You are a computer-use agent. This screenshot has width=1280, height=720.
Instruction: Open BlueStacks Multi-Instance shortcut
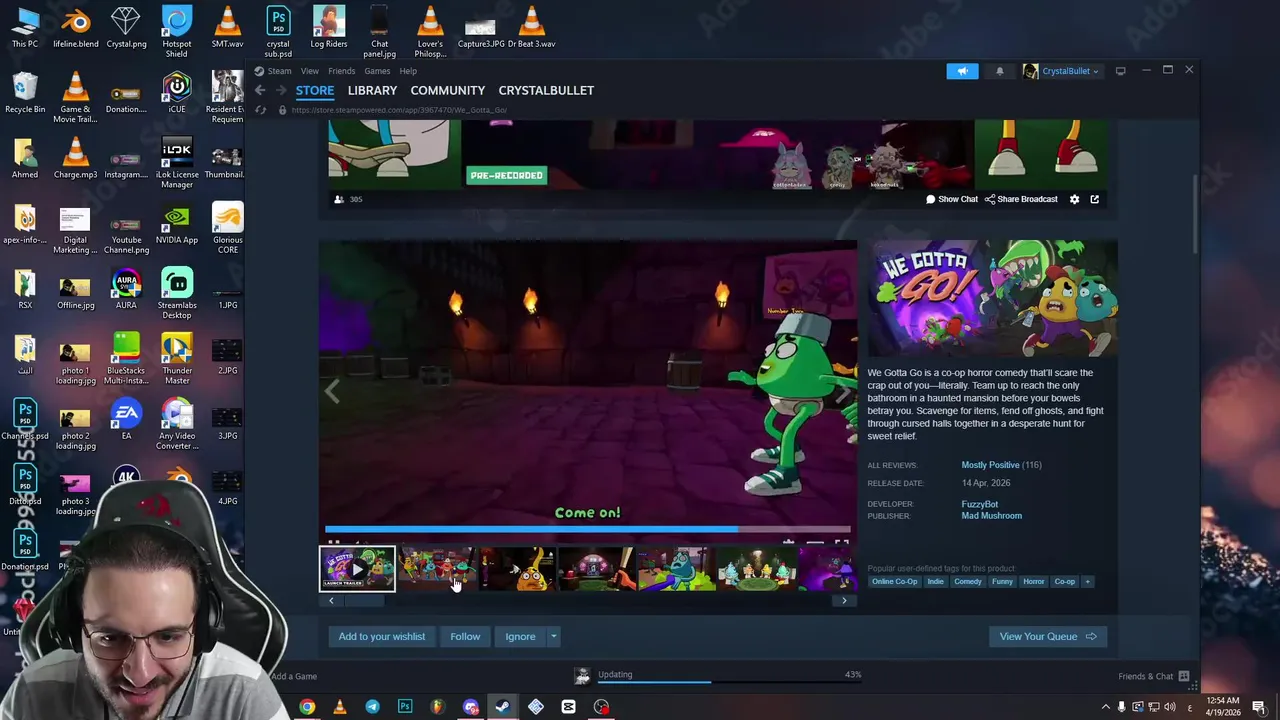pyautogui.click(x=126, y=359)
